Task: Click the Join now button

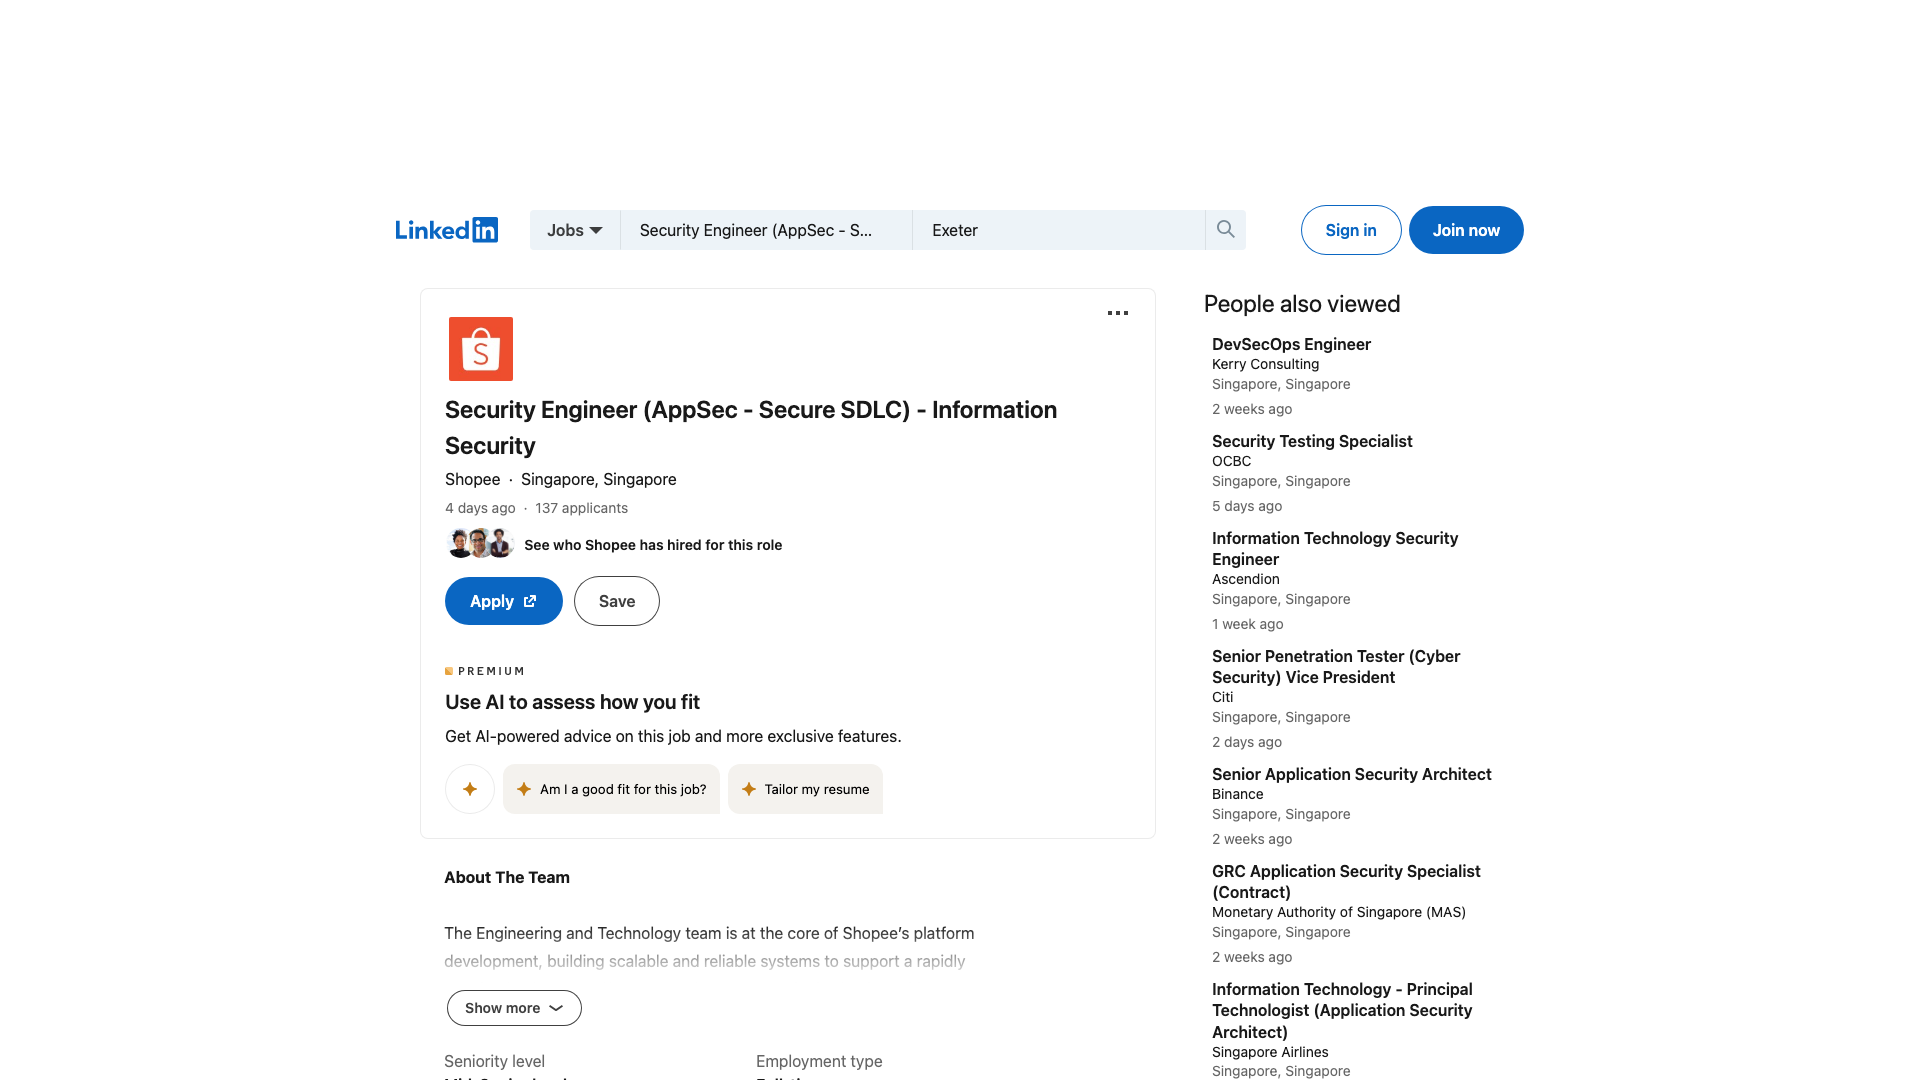Action: pyautogui.click(x=1466, y=230)
